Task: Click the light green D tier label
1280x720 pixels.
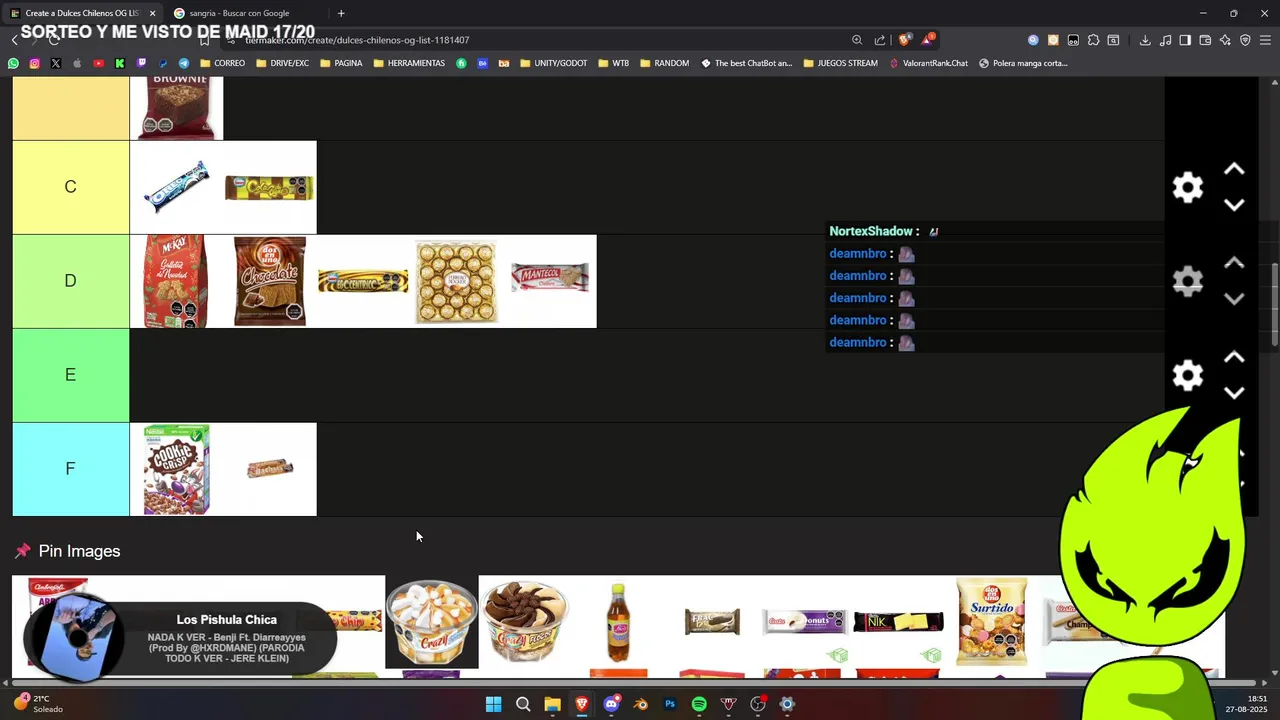Action: 71,281
